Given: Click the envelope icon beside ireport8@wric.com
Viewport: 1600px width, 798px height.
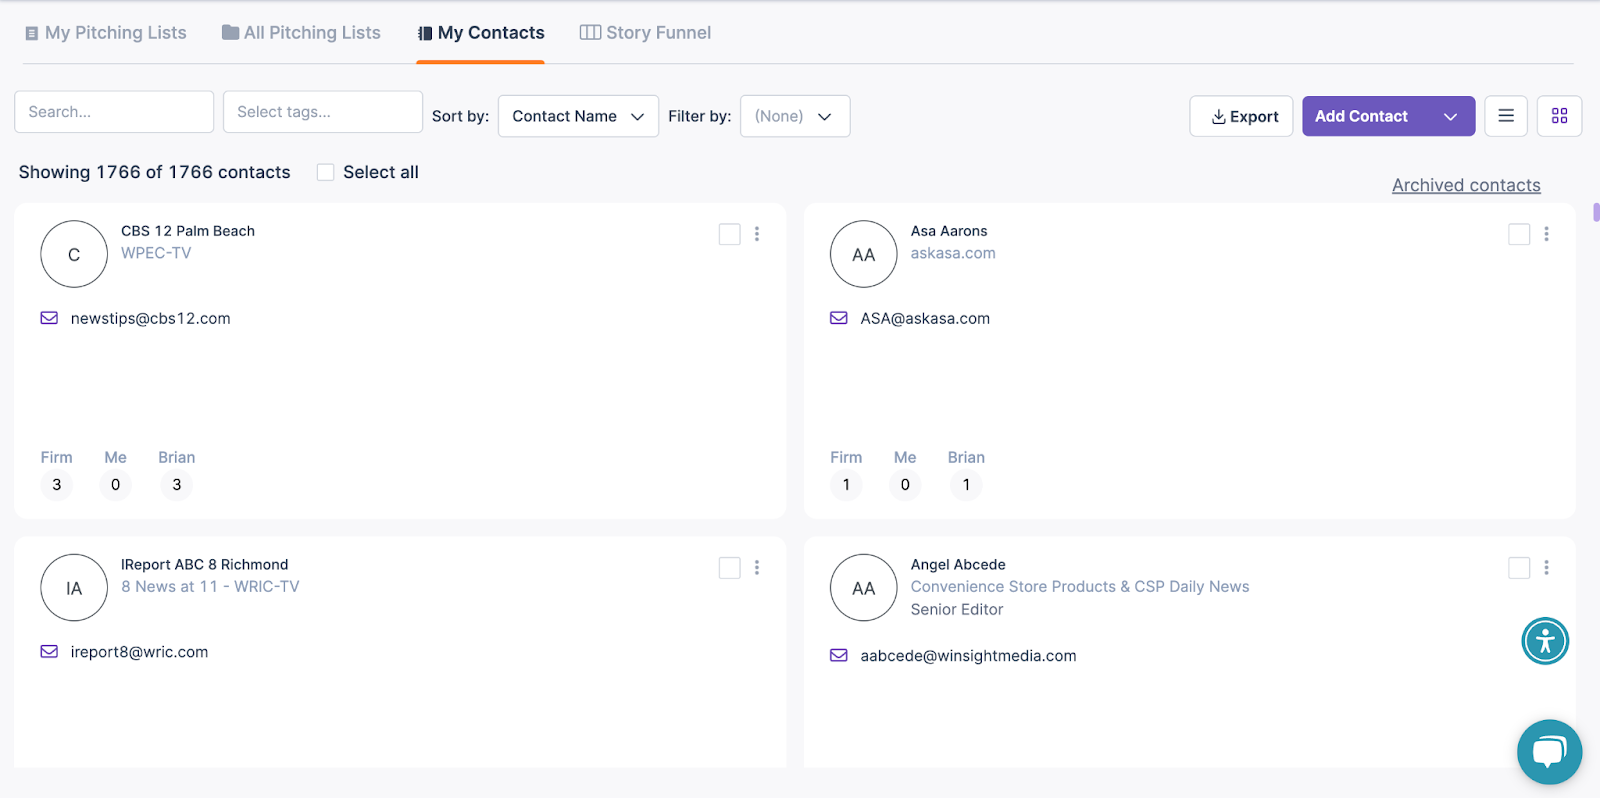Looking at the screenshot, I should pos(49,651).
